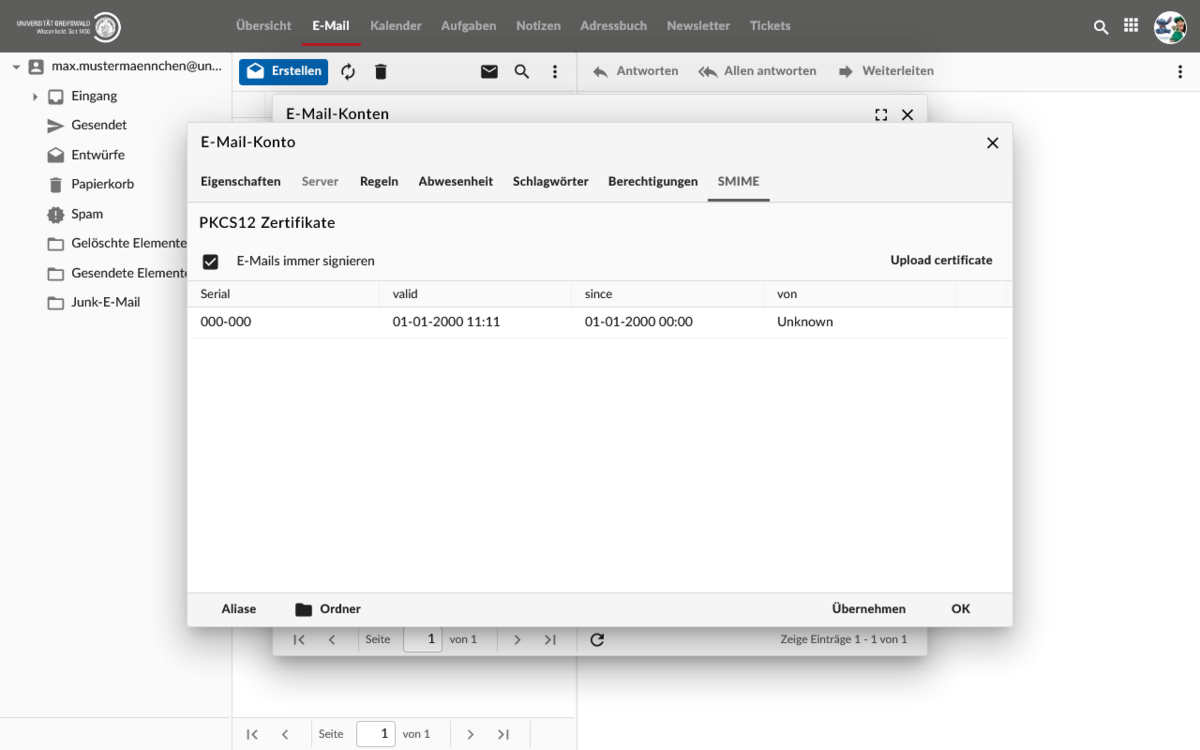1200x750 pixels.
Task: Open the Kalender menu item
Action: [395, 26]
